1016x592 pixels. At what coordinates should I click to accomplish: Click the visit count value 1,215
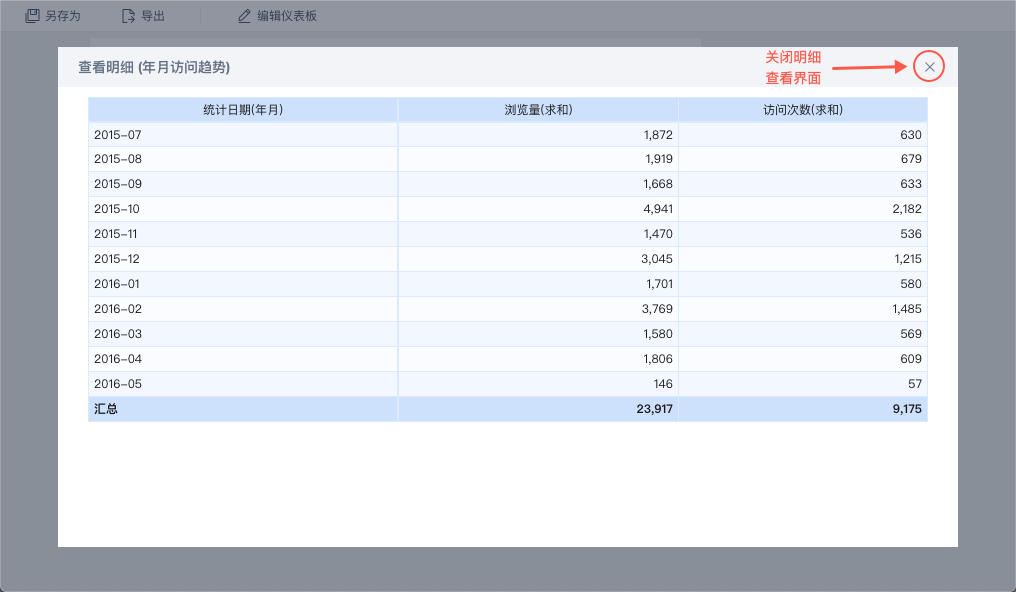908,259
